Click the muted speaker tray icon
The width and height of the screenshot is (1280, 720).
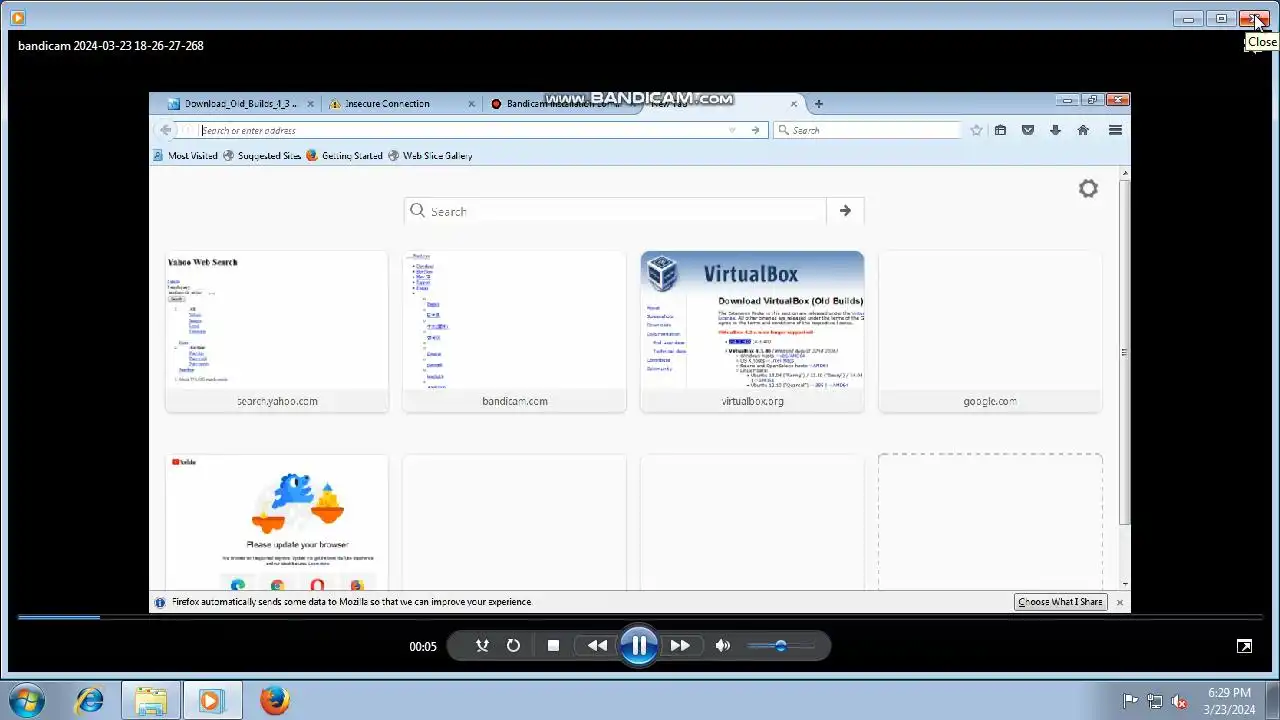1180,701
